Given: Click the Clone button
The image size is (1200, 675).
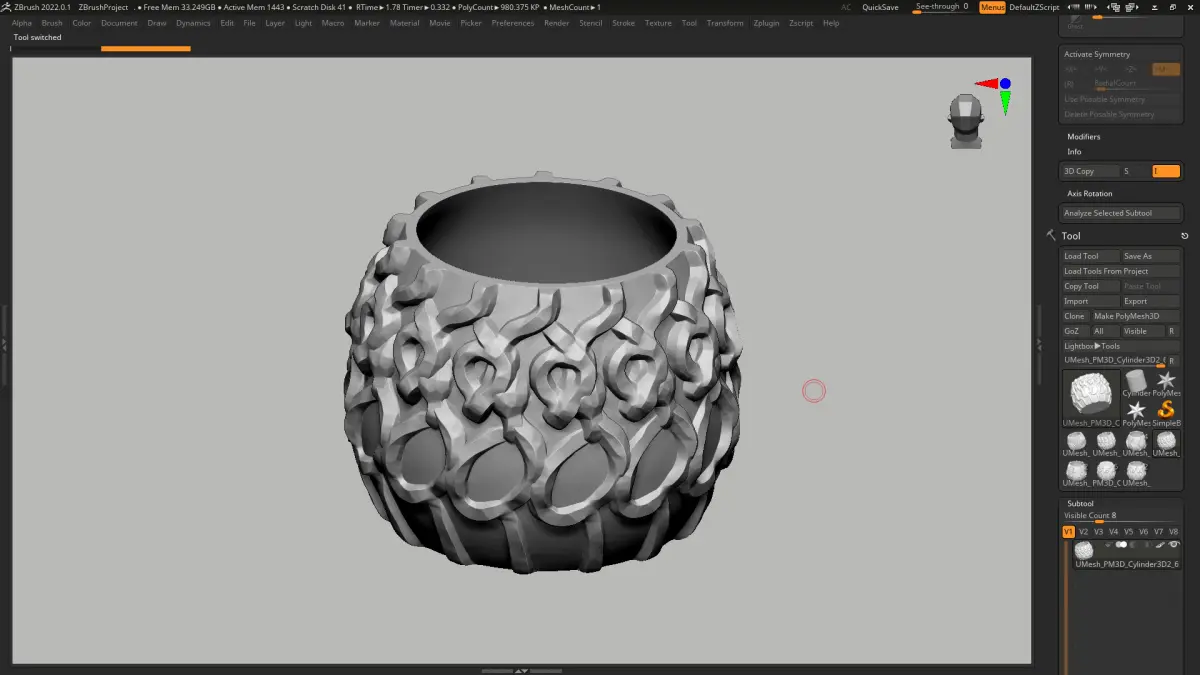Looking at the screenshot, I should 1075,316.
